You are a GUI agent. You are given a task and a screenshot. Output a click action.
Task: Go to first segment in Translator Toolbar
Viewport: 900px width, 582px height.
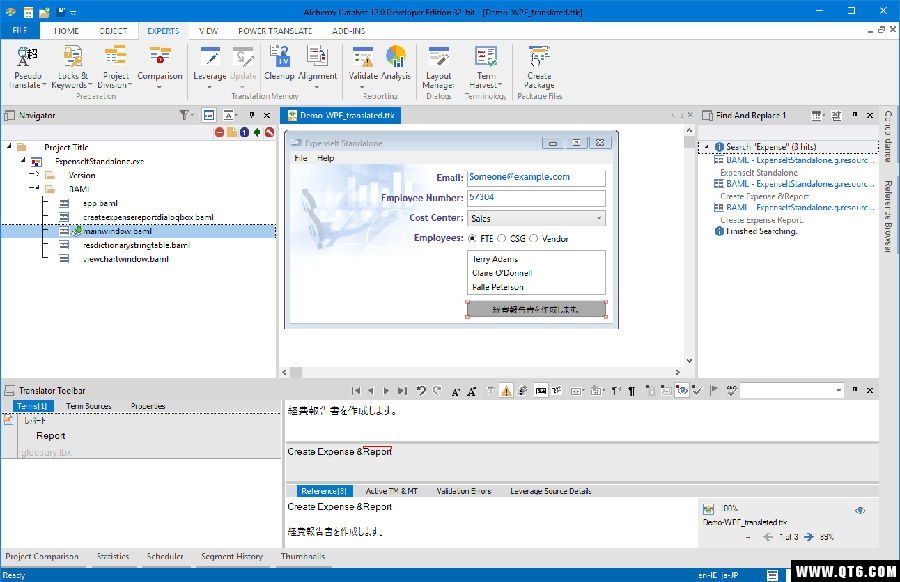[356, 391]
